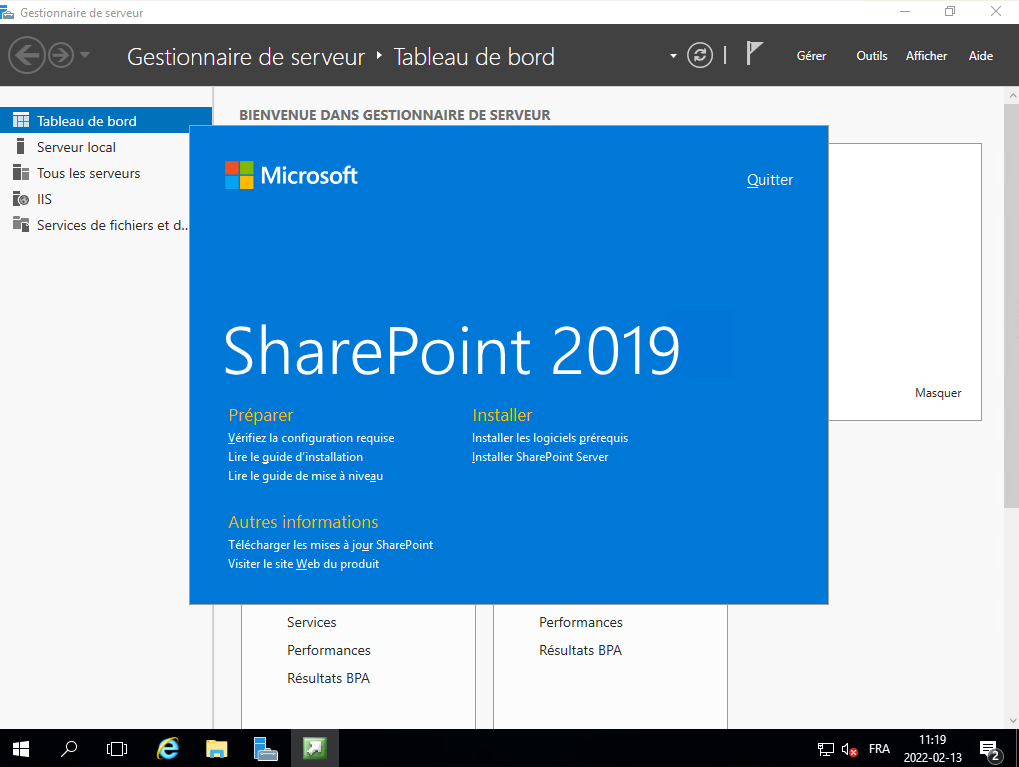
Task: Click the scrollbar up arrow
Action: click(x=1012, y=95)
